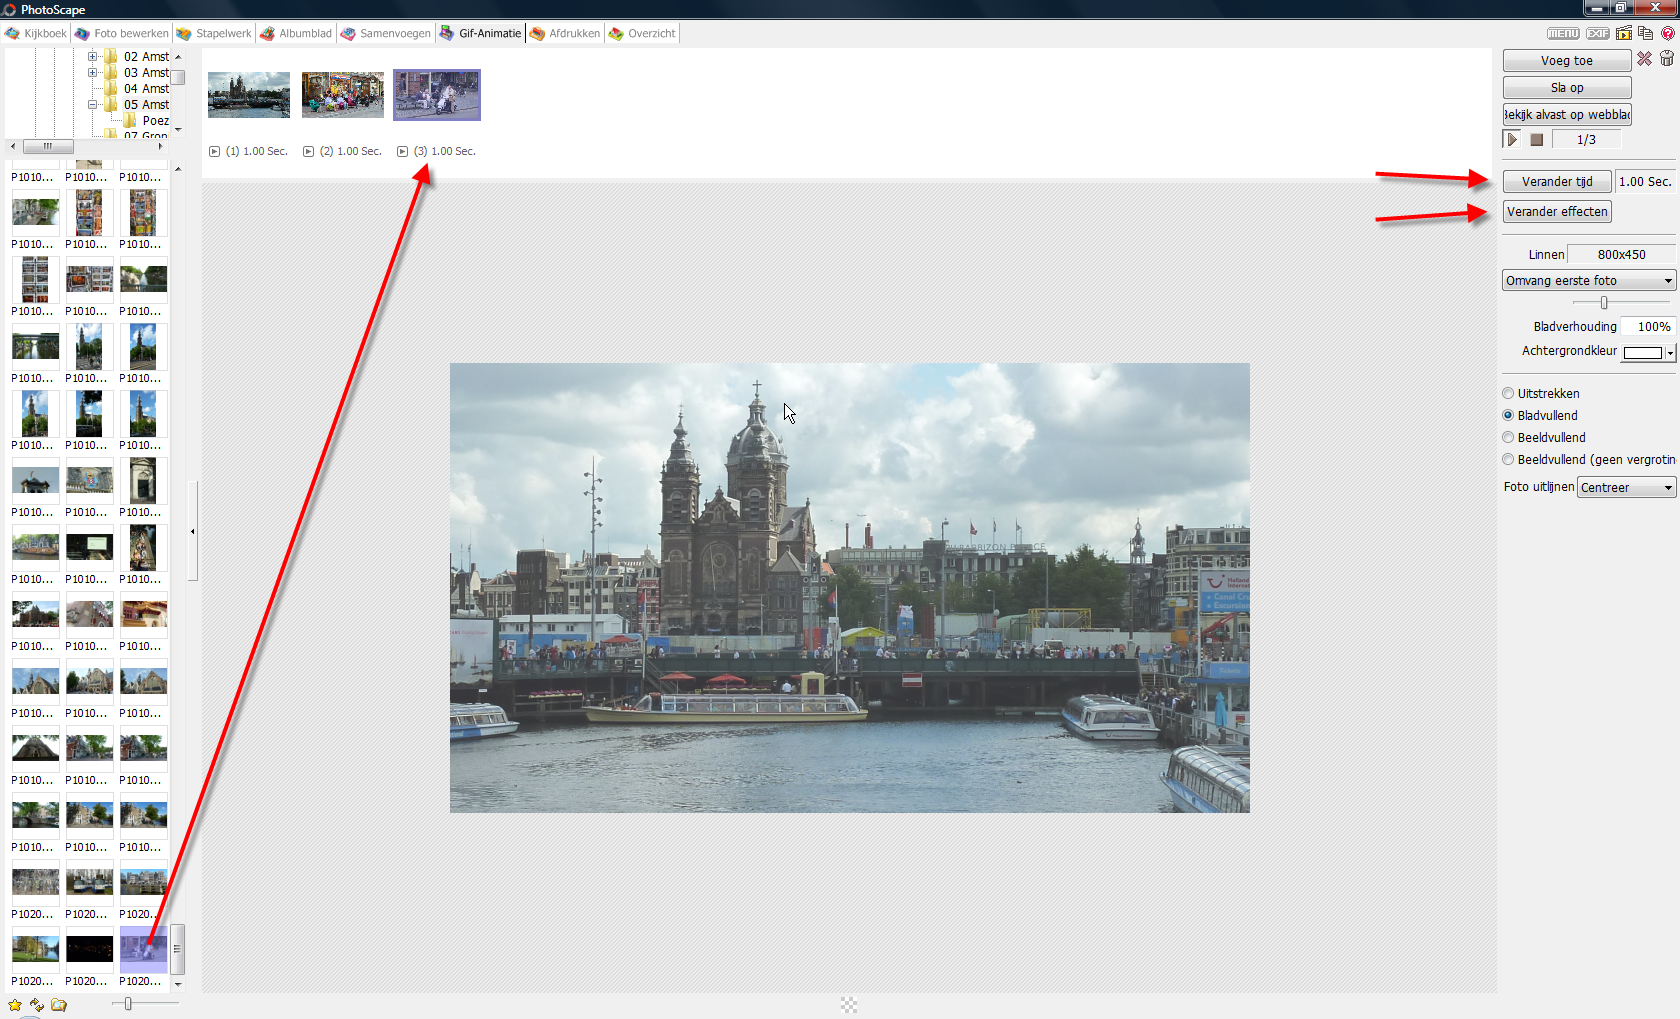
Task: Switch to the Foto bewerken tab
Action: click(122, 33)
